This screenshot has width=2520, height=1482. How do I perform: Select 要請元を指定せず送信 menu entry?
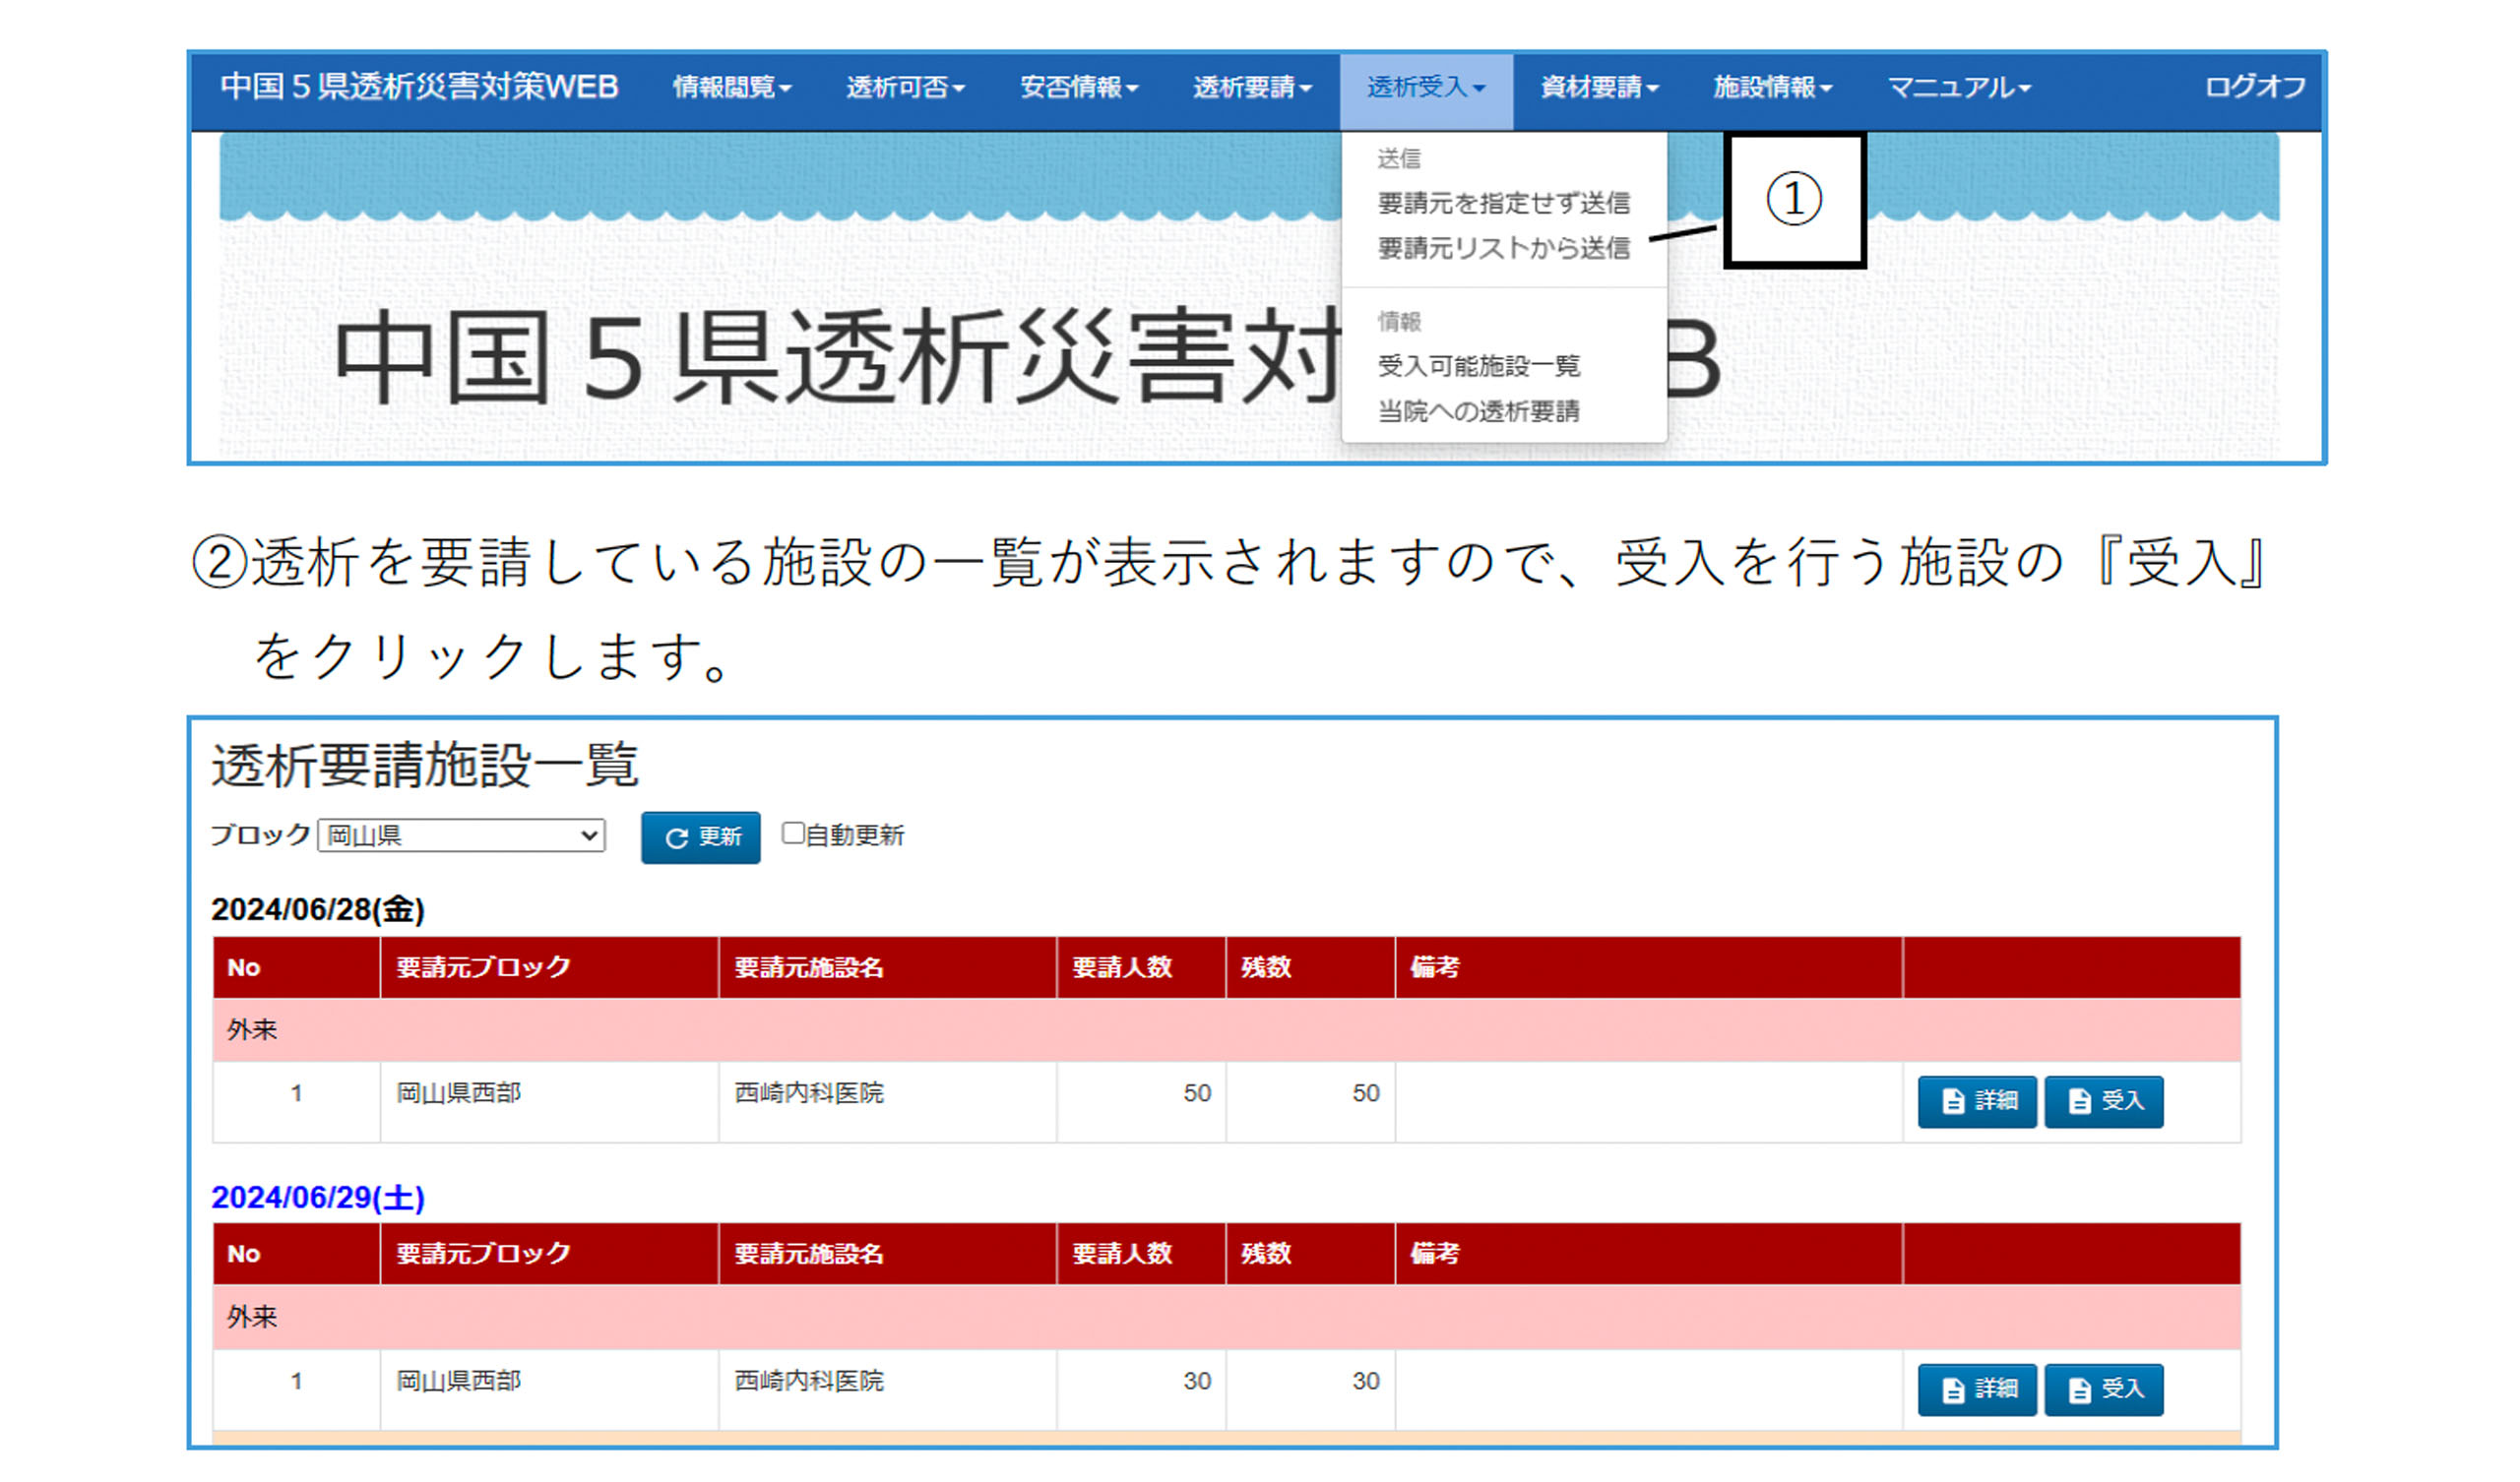point(1503,203)
